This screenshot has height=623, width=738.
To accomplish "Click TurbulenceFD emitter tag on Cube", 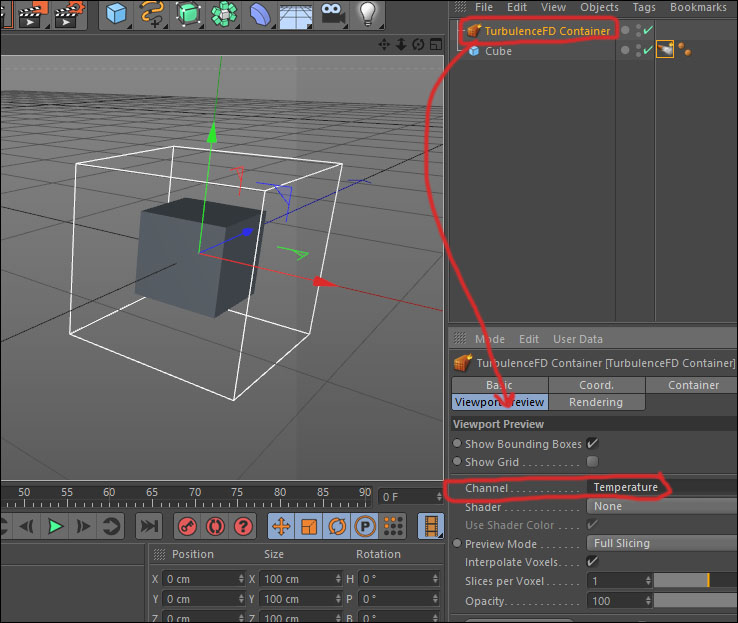I will pos(665,49).
